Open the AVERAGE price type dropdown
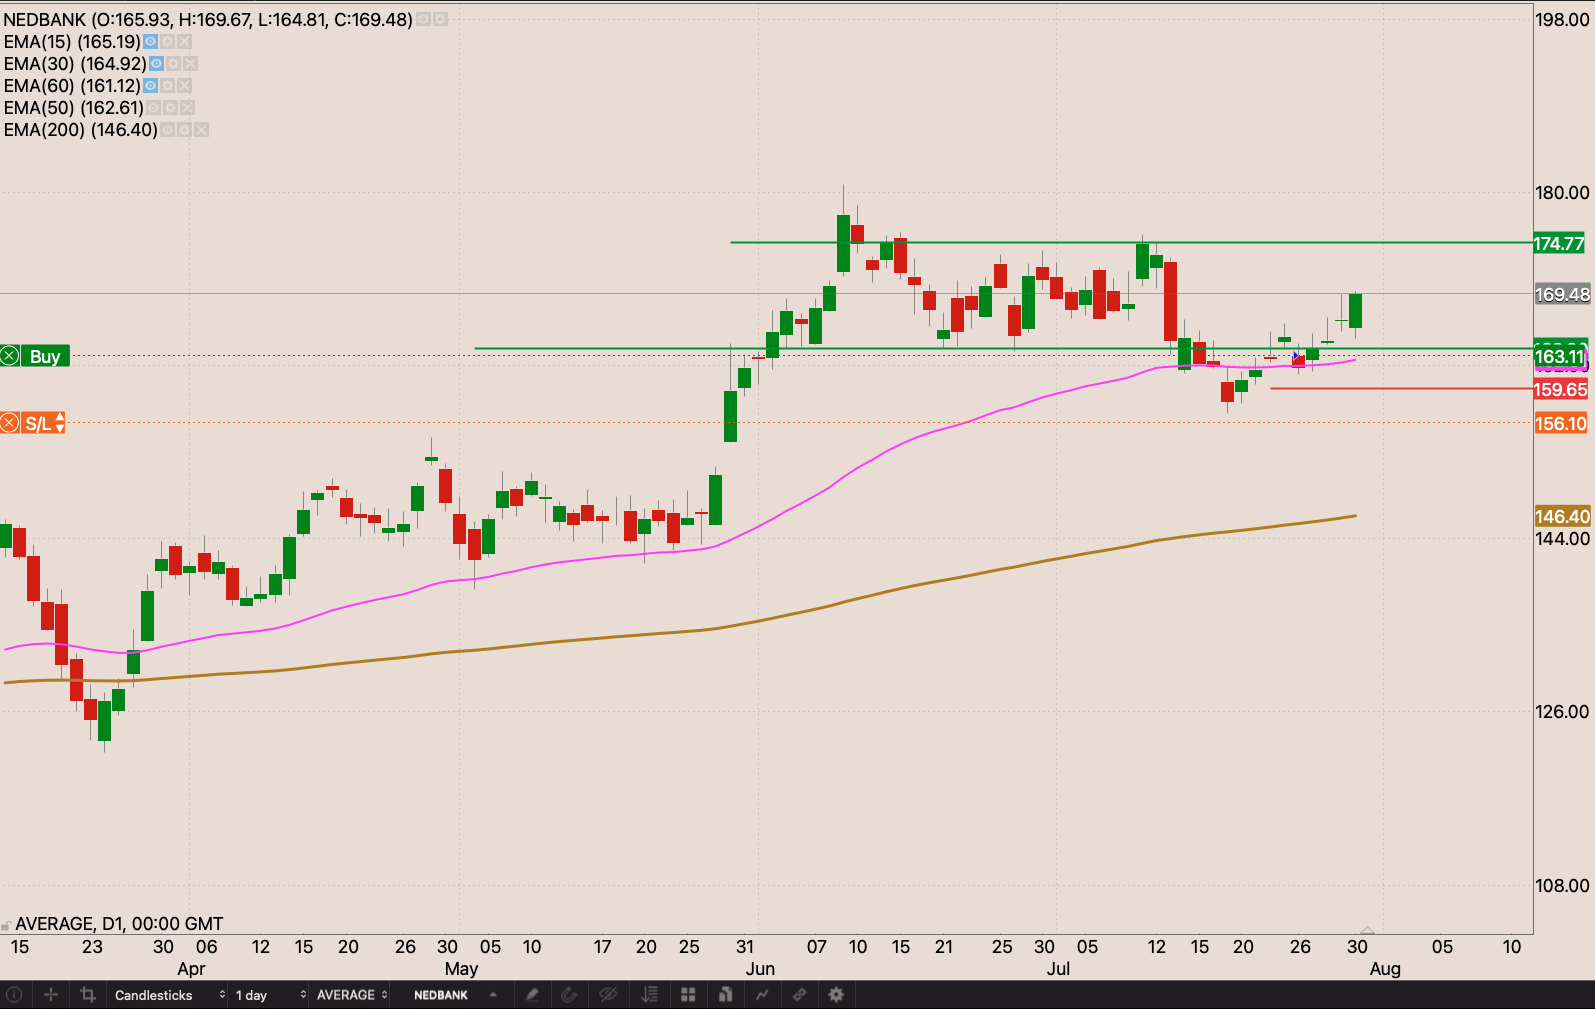 352,995
